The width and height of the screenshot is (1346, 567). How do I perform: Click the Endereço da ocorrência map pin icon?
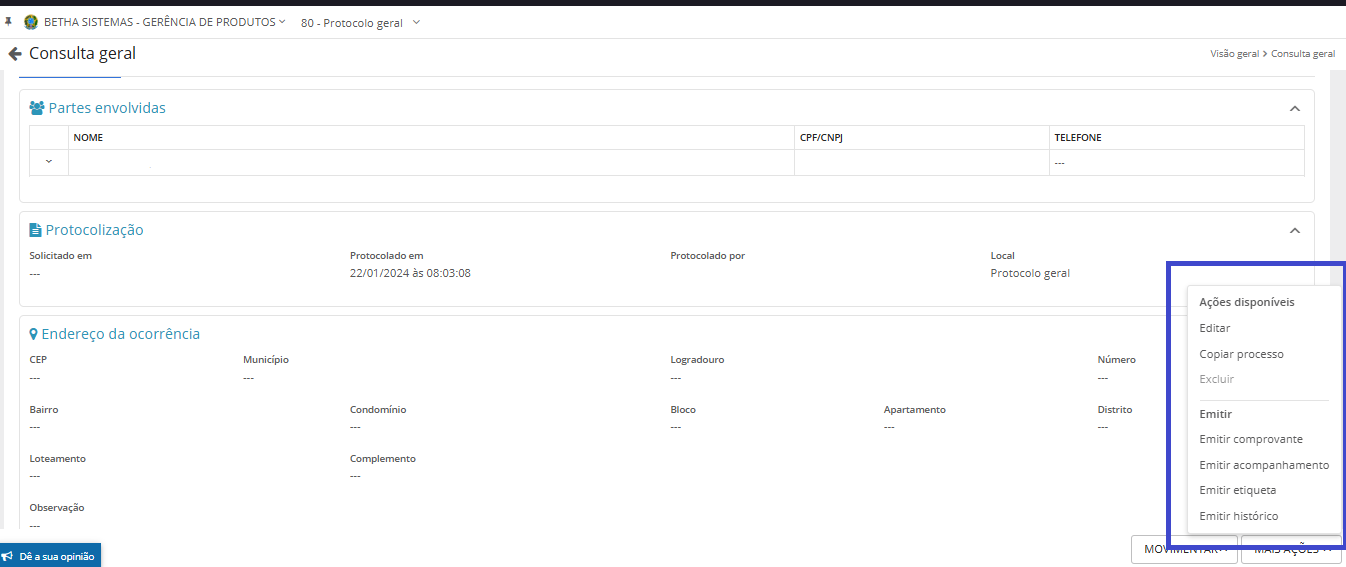pos(34,334)
